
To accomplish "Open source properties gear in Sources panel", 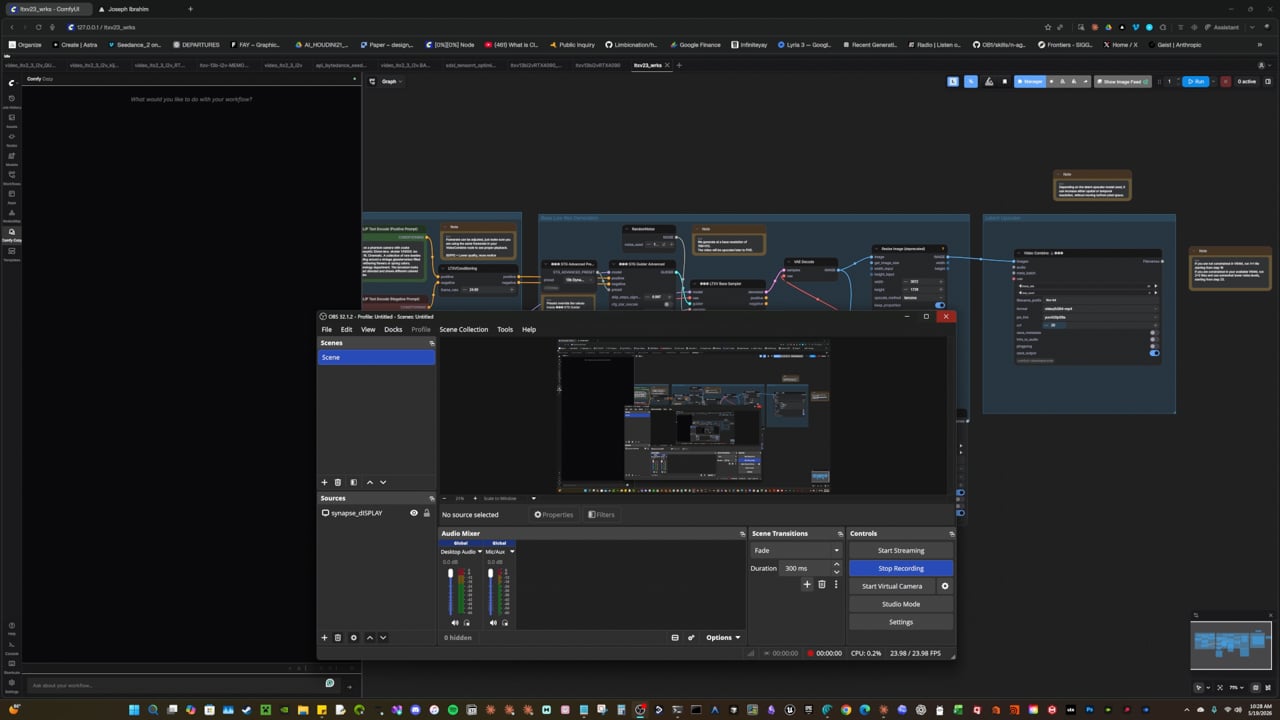I will (x=353, y=637).
